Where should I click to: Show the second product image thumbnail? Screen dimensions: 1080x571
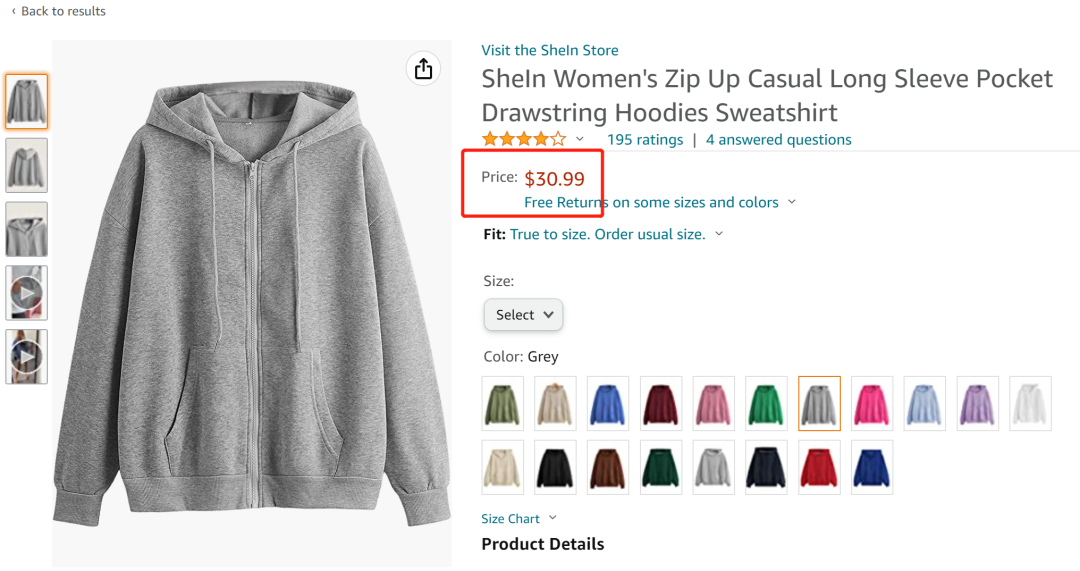tap(26, 165)
